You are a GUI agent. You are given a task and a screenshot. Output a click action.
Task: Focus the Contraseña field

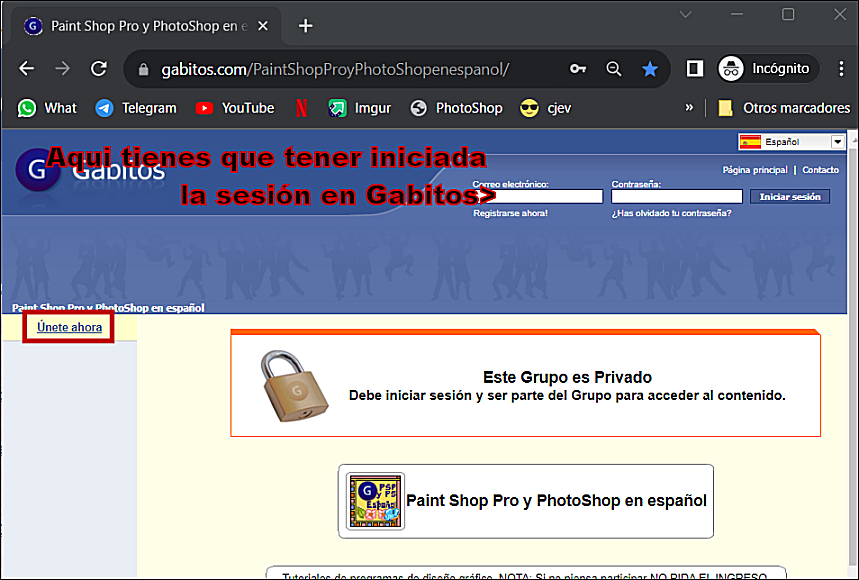tap(677, 196)
